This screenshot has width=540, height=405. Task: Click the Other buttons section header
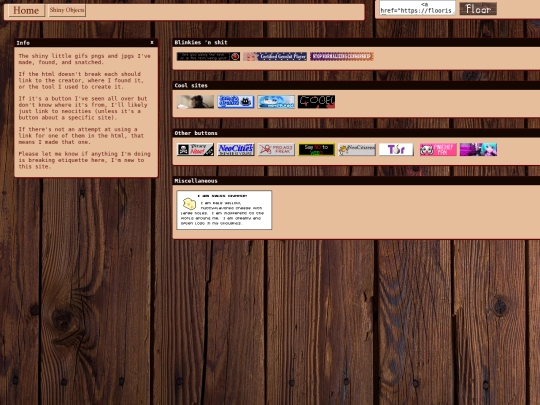196,133
